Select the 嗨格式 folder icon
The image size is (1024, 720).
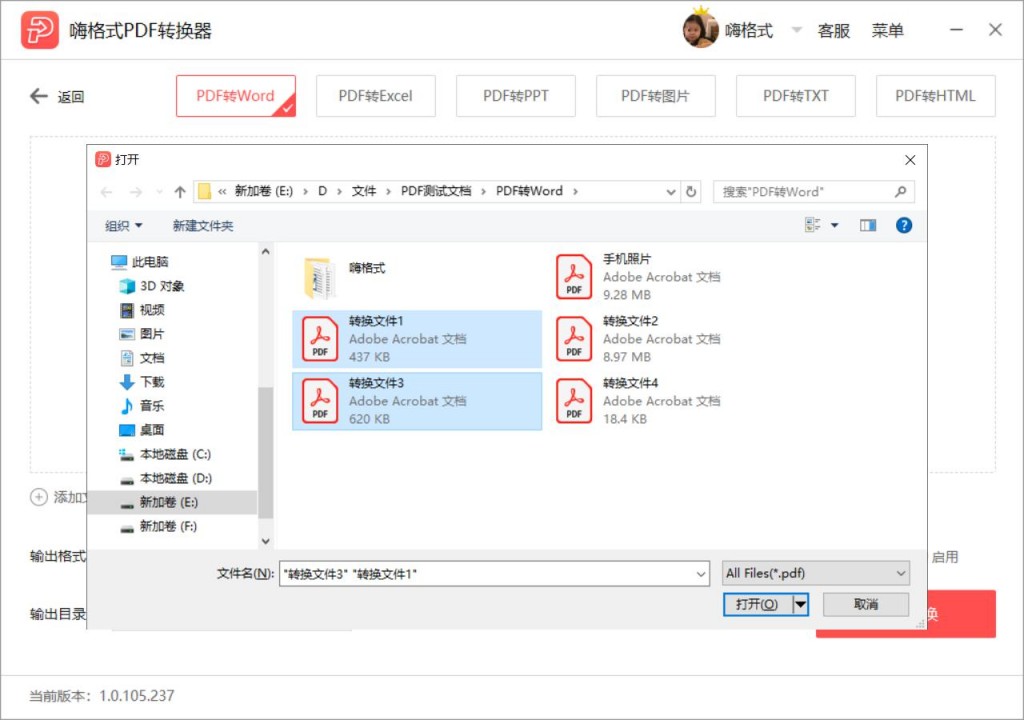point(320,277)
